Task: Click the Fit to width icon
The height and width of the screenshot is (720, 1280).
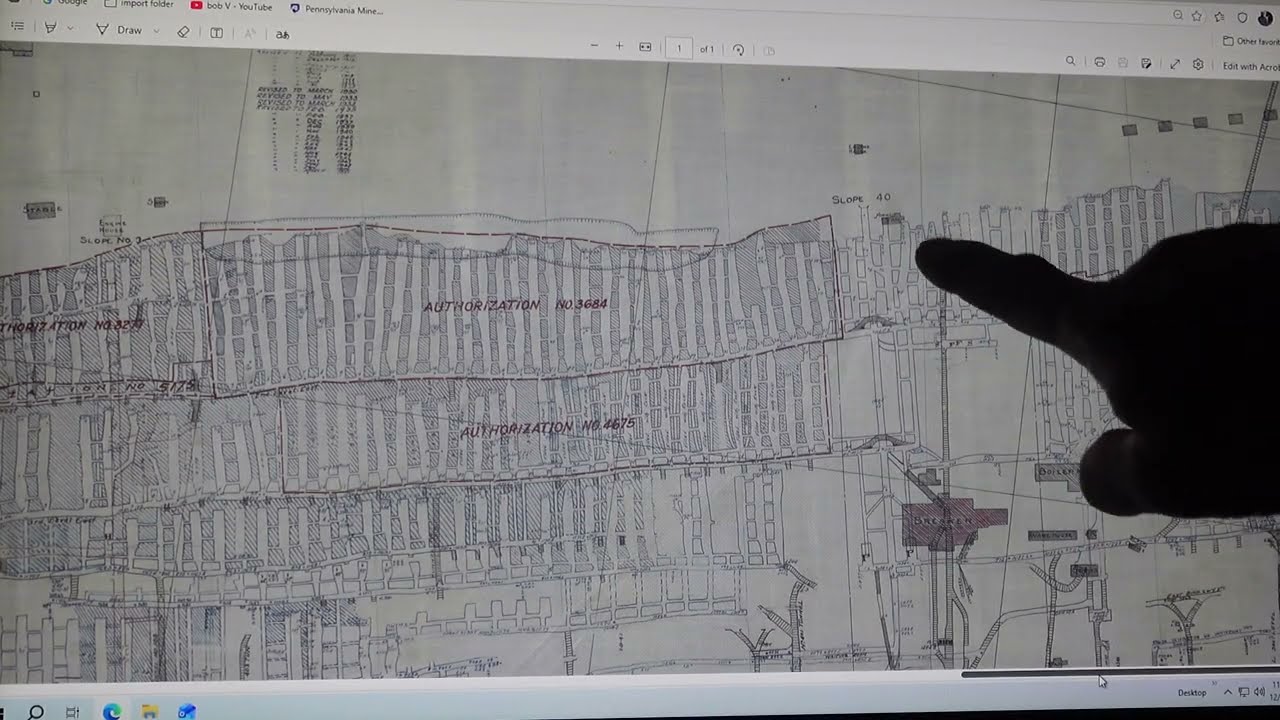Action: click(x=645, y=47)
